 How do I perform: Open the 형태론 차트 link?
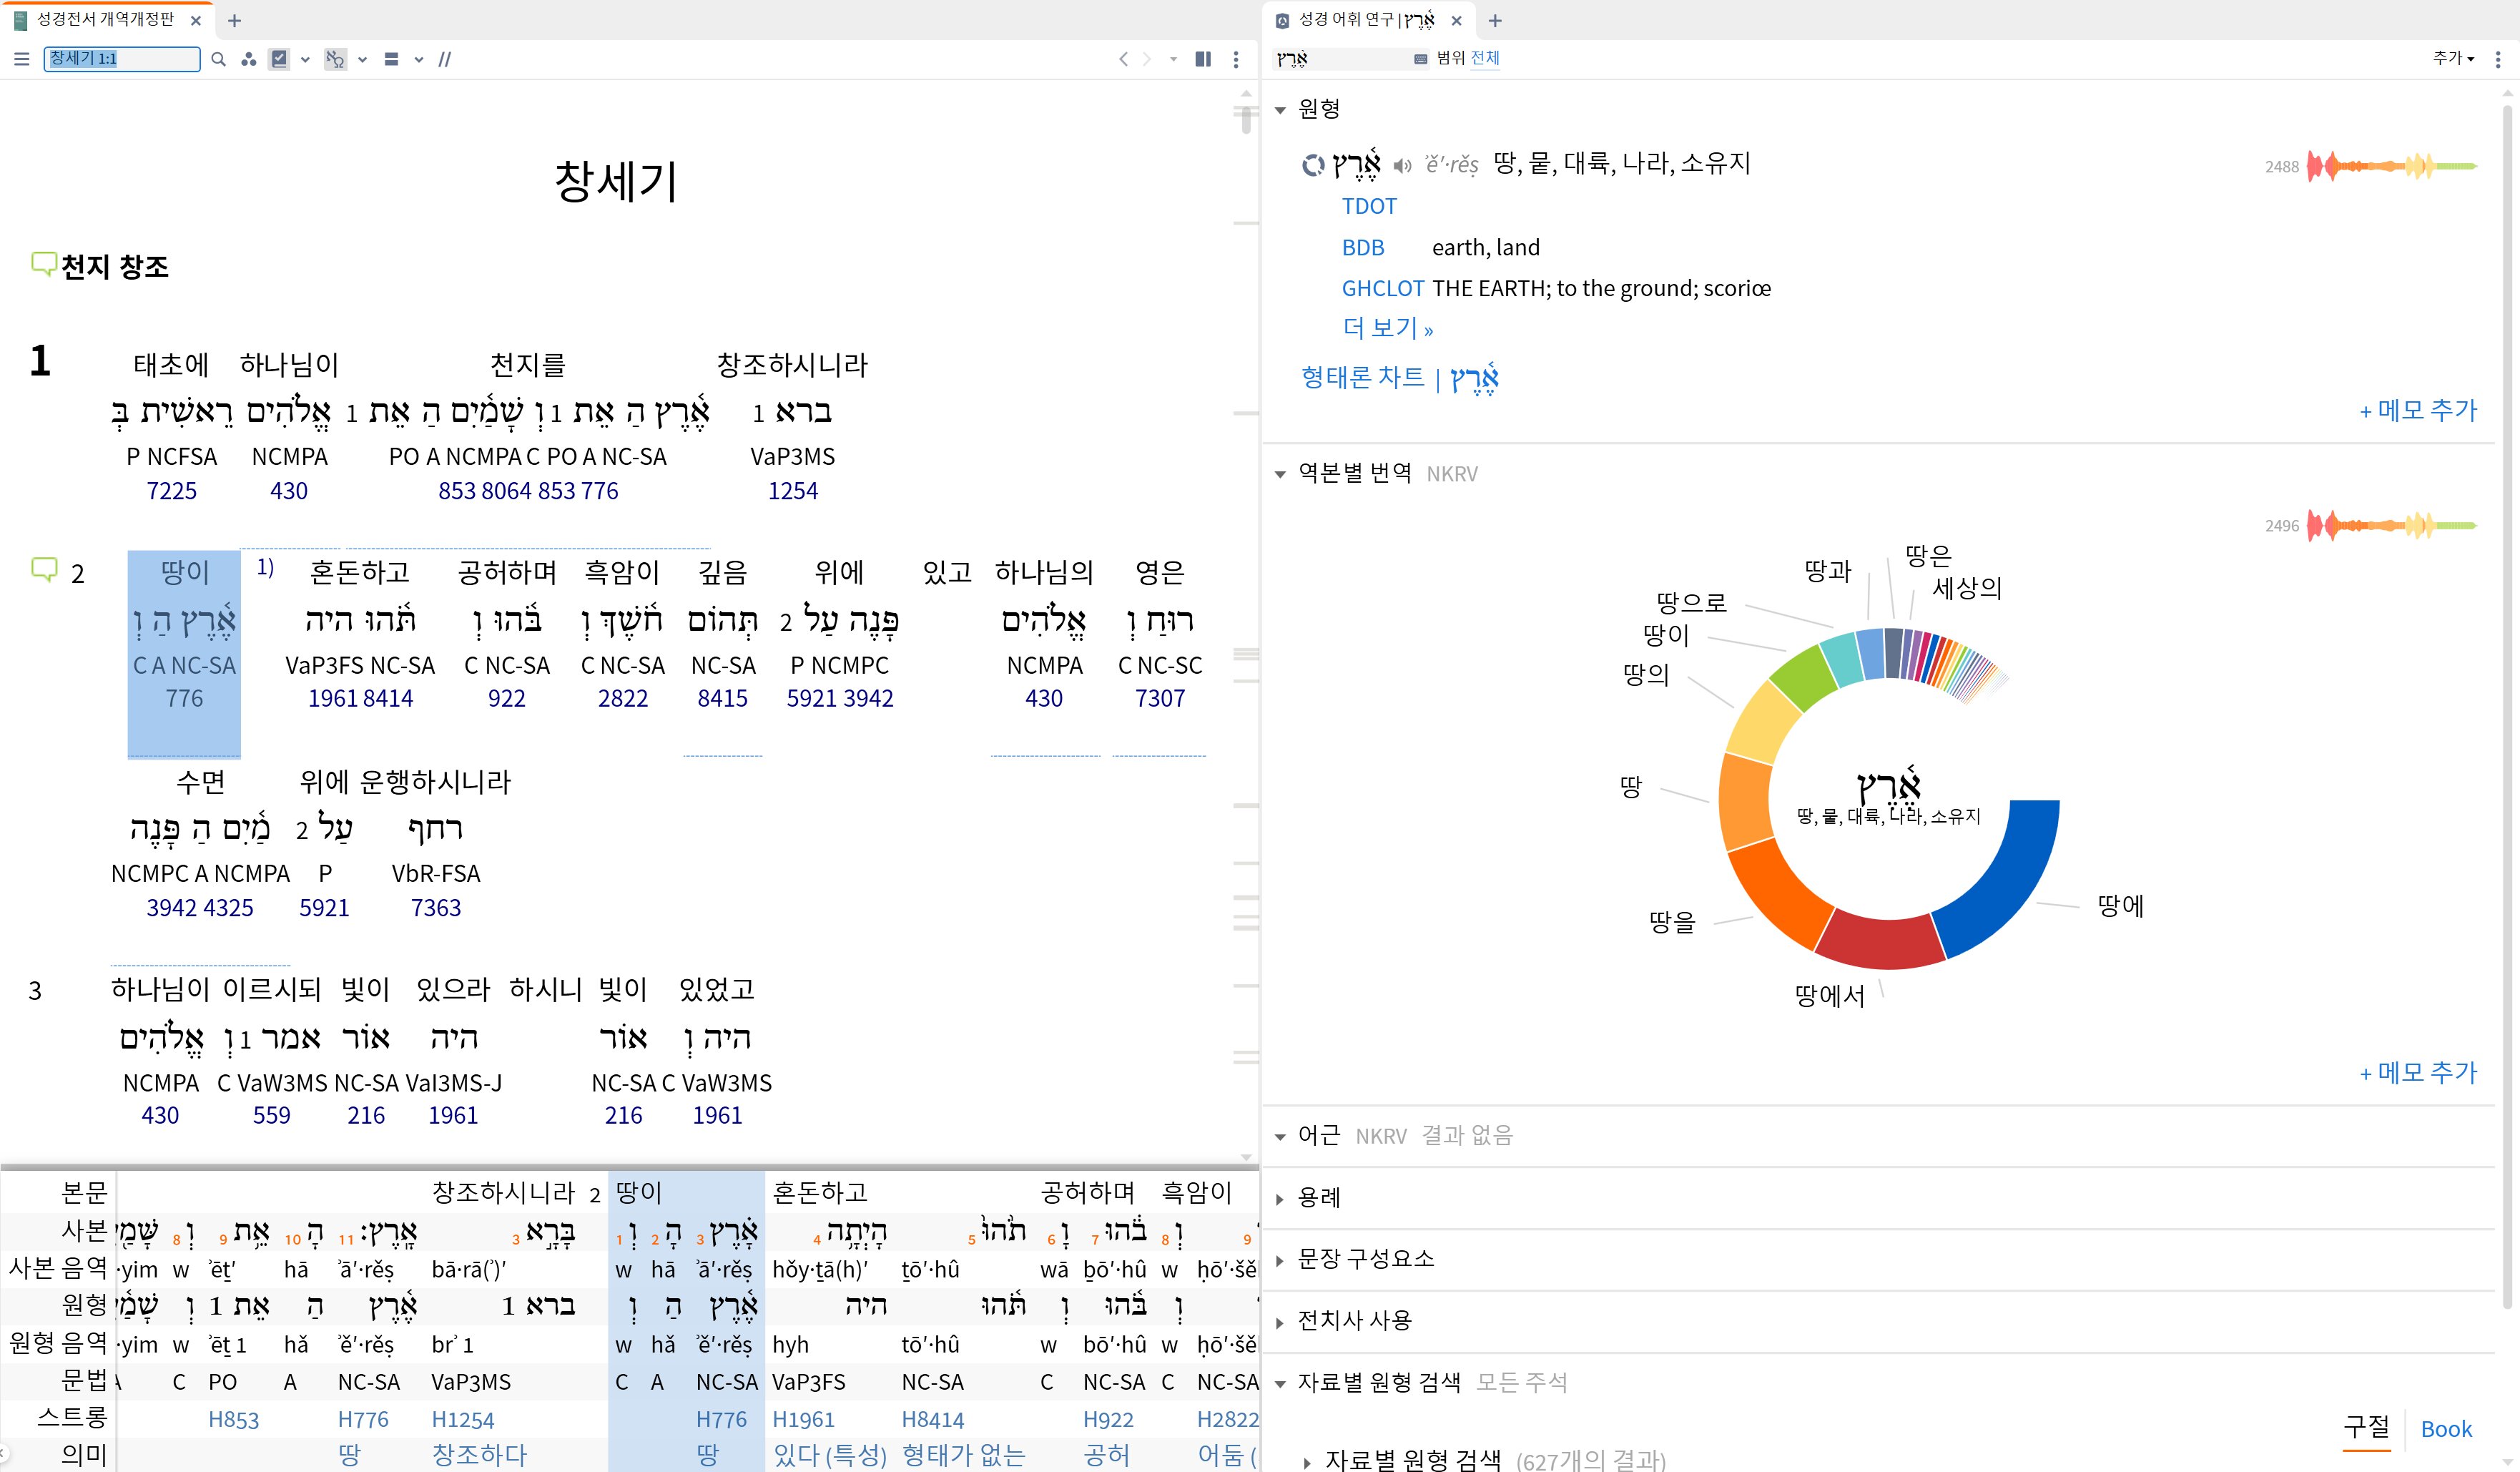(x=1399, y=377)
